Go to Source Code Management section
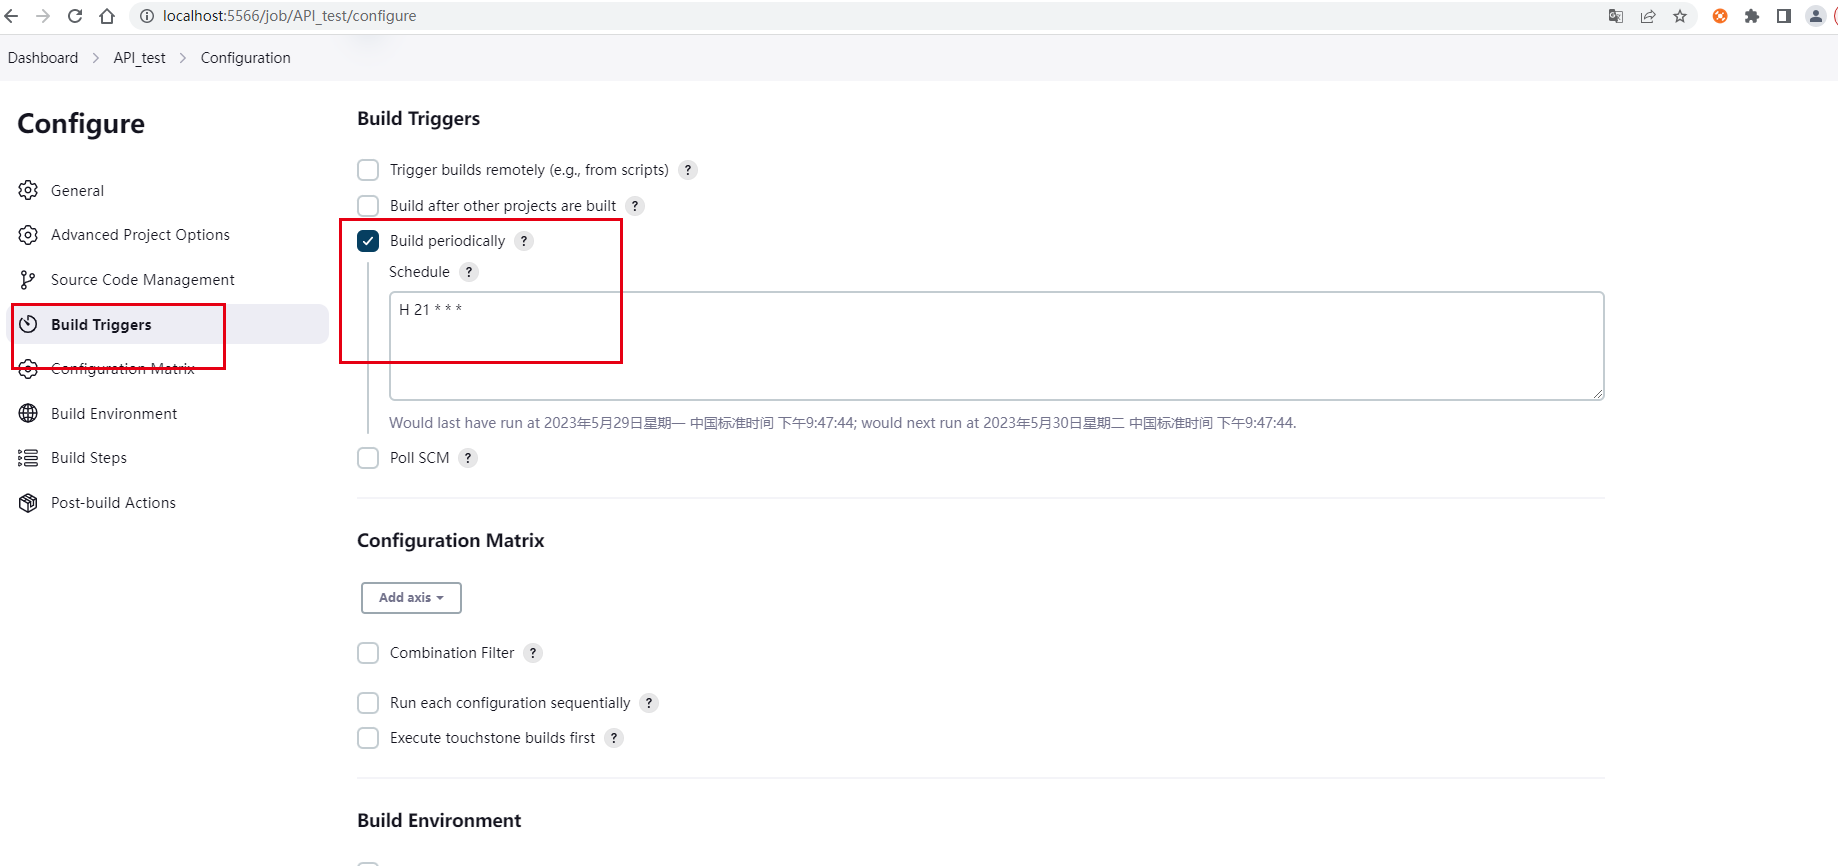This screenshot has height=866, width=1838. [143, 280]
